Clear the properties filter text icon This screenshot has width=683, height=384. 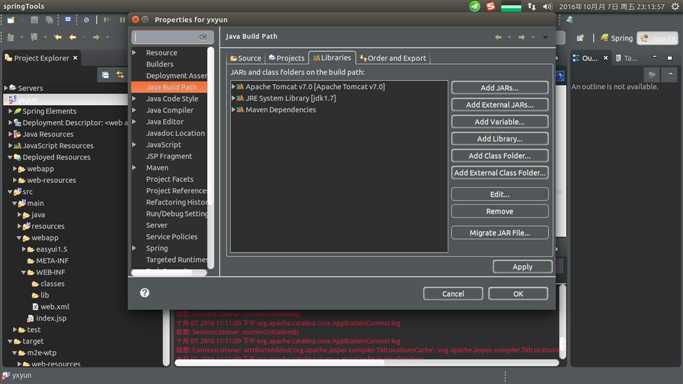[x=203, y=37]
